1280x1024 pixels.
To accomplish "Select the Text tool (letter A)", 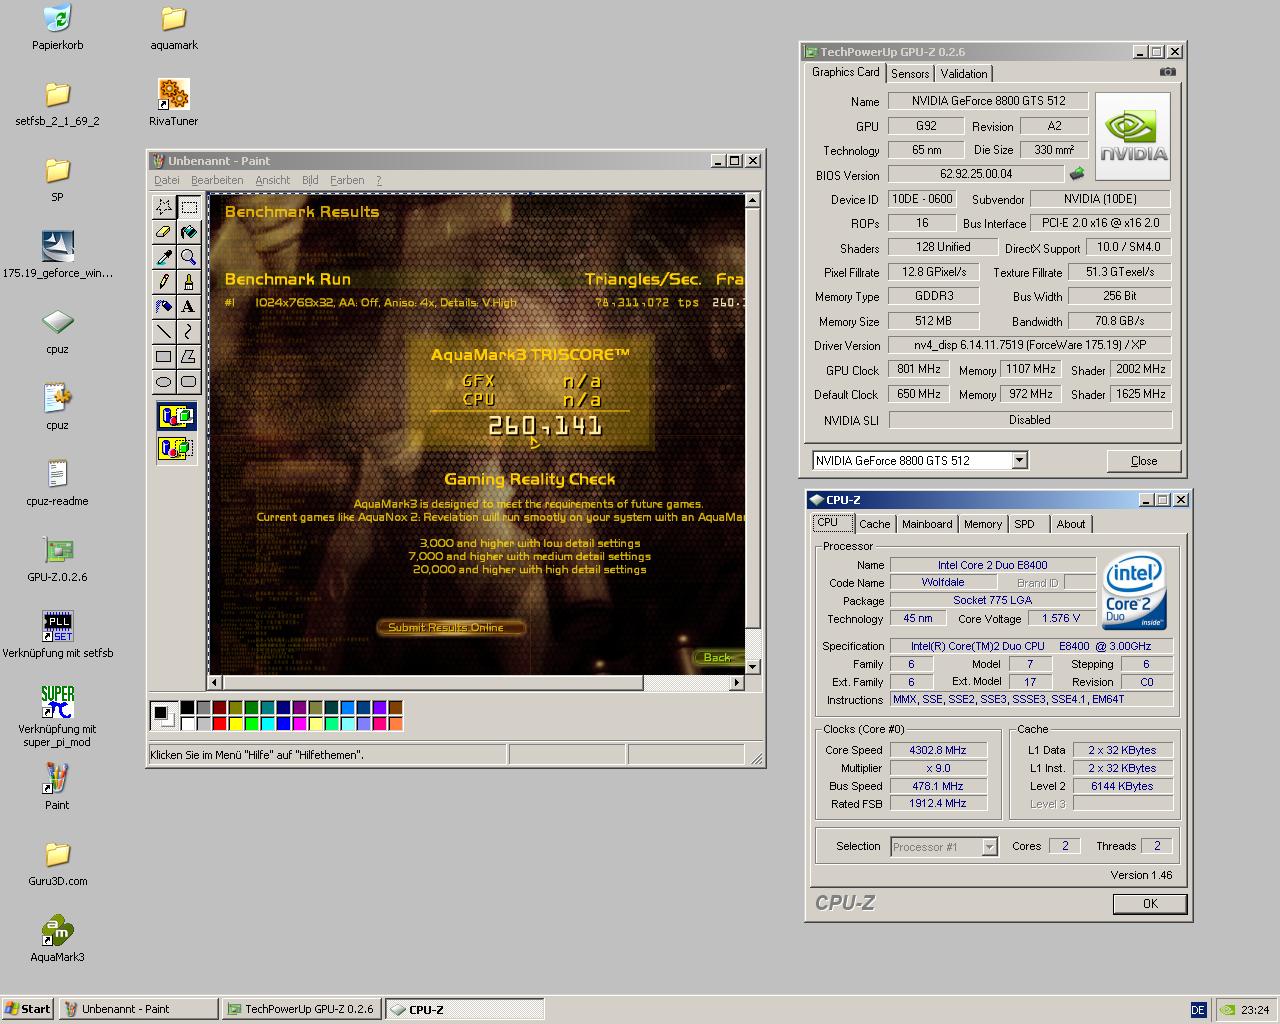I will coord(189,307).
